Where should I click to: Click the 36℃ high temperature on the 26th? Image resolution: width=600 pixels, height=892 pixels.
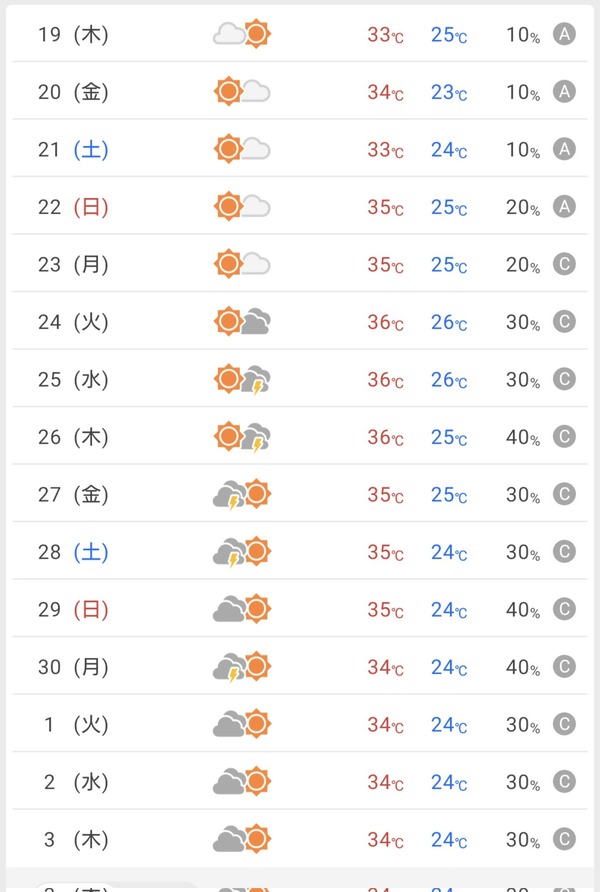tap(386, 437)
